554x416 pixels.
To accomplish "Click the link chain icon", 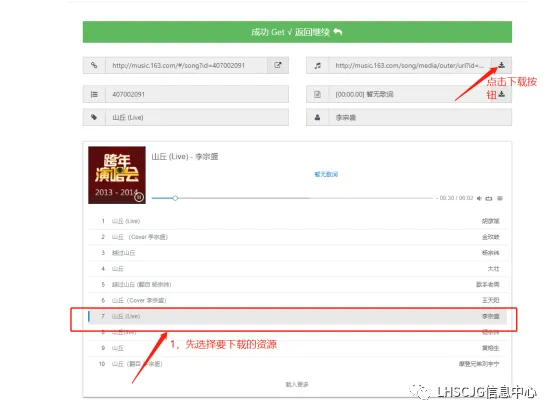I will (94, 65).
